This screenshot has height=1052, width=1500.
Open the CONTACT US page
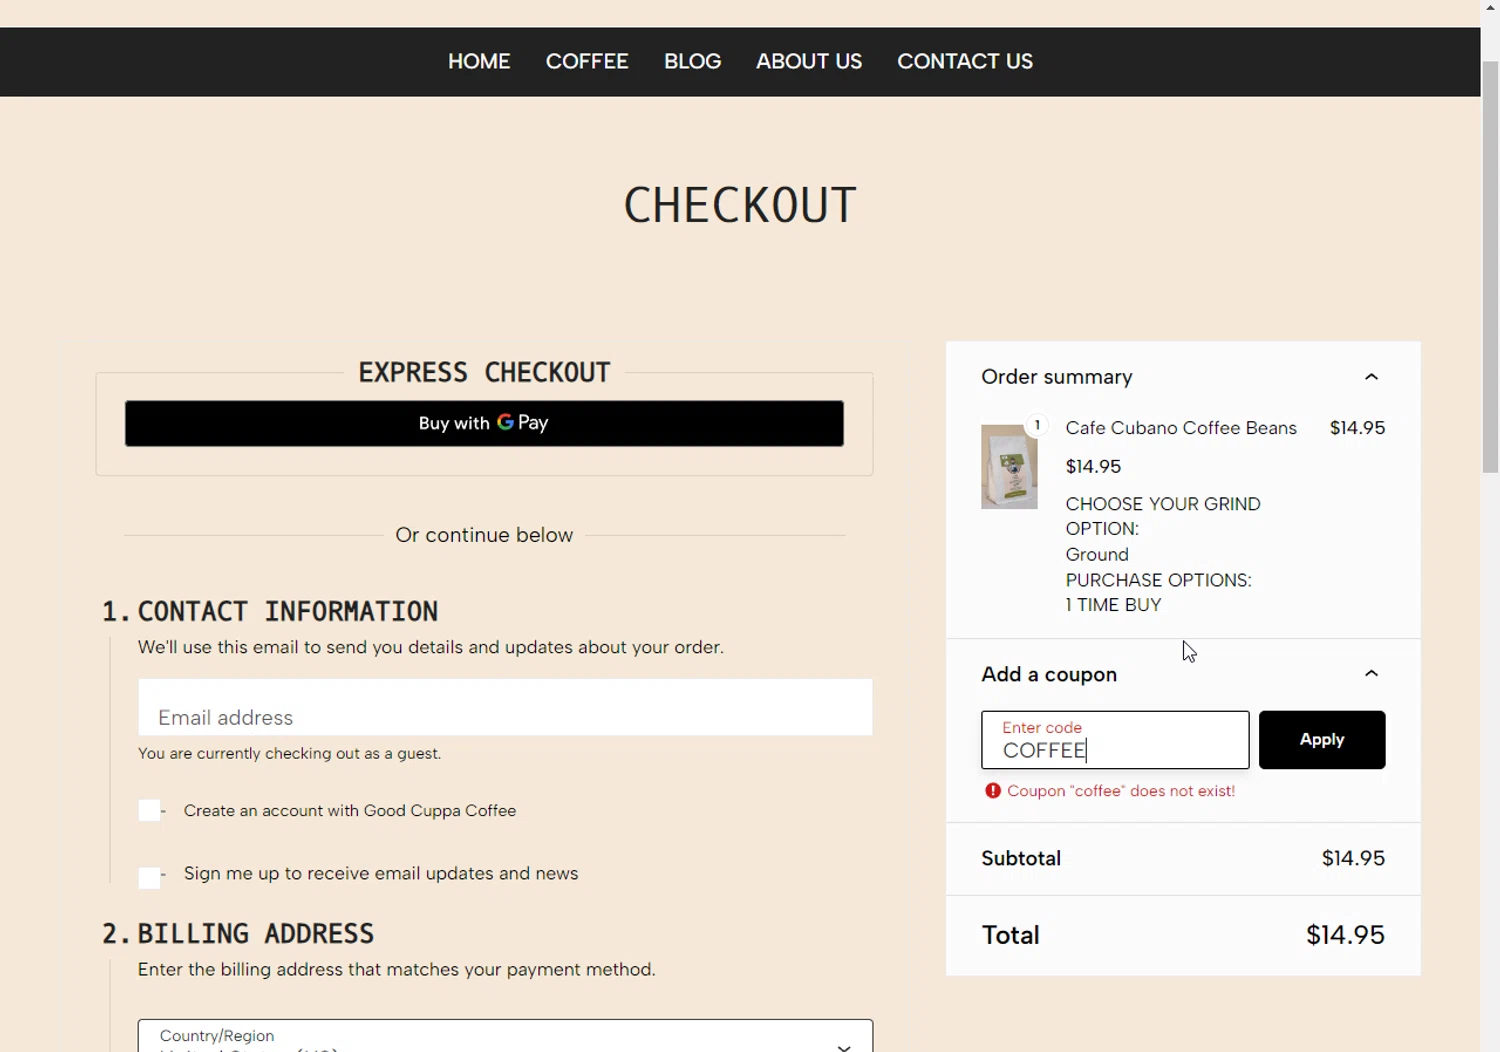(965, 62)
